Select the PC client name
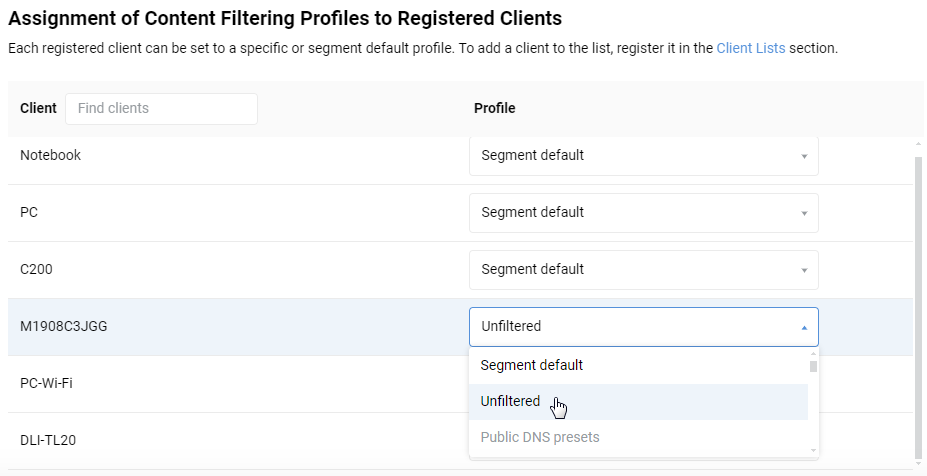The image size is (927, 476). [x=29, y=213]
